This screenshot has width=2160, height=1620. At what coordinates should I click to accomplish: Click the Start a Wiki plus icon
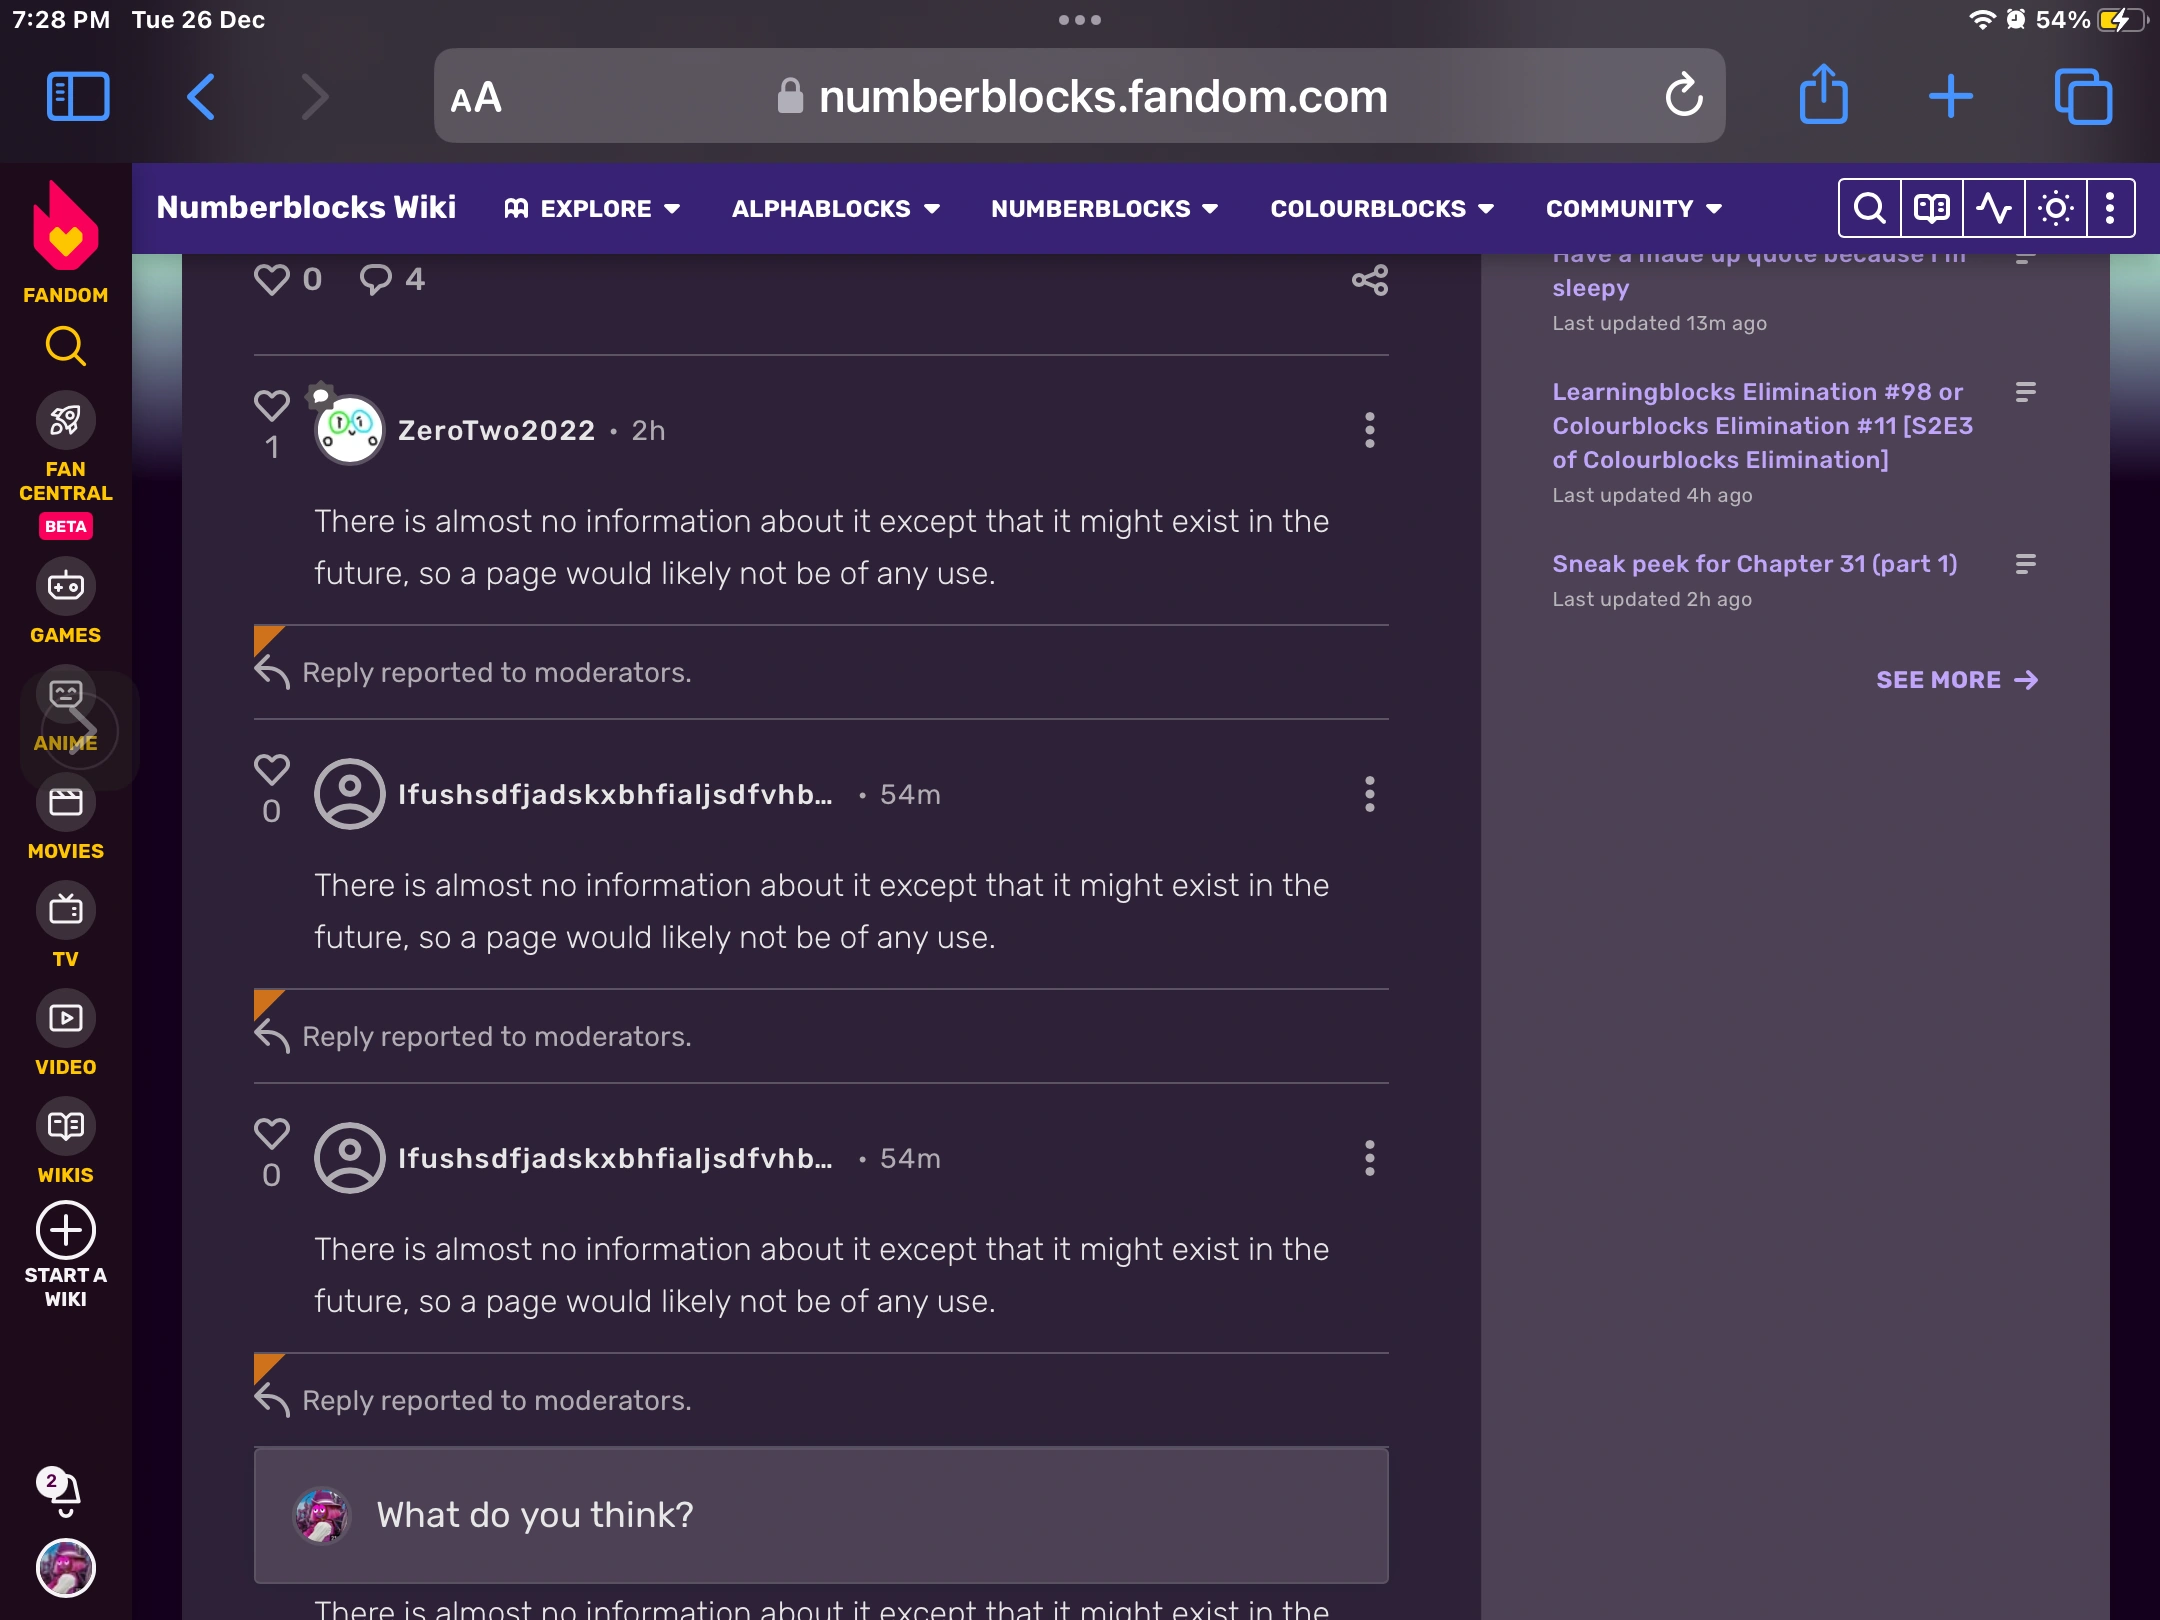[65, 1230]
